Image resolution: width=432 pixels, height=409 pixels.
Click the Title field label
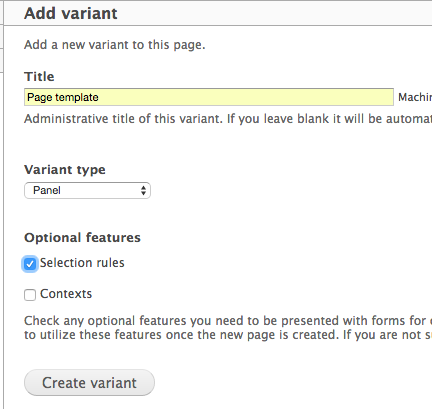point(39,77)
